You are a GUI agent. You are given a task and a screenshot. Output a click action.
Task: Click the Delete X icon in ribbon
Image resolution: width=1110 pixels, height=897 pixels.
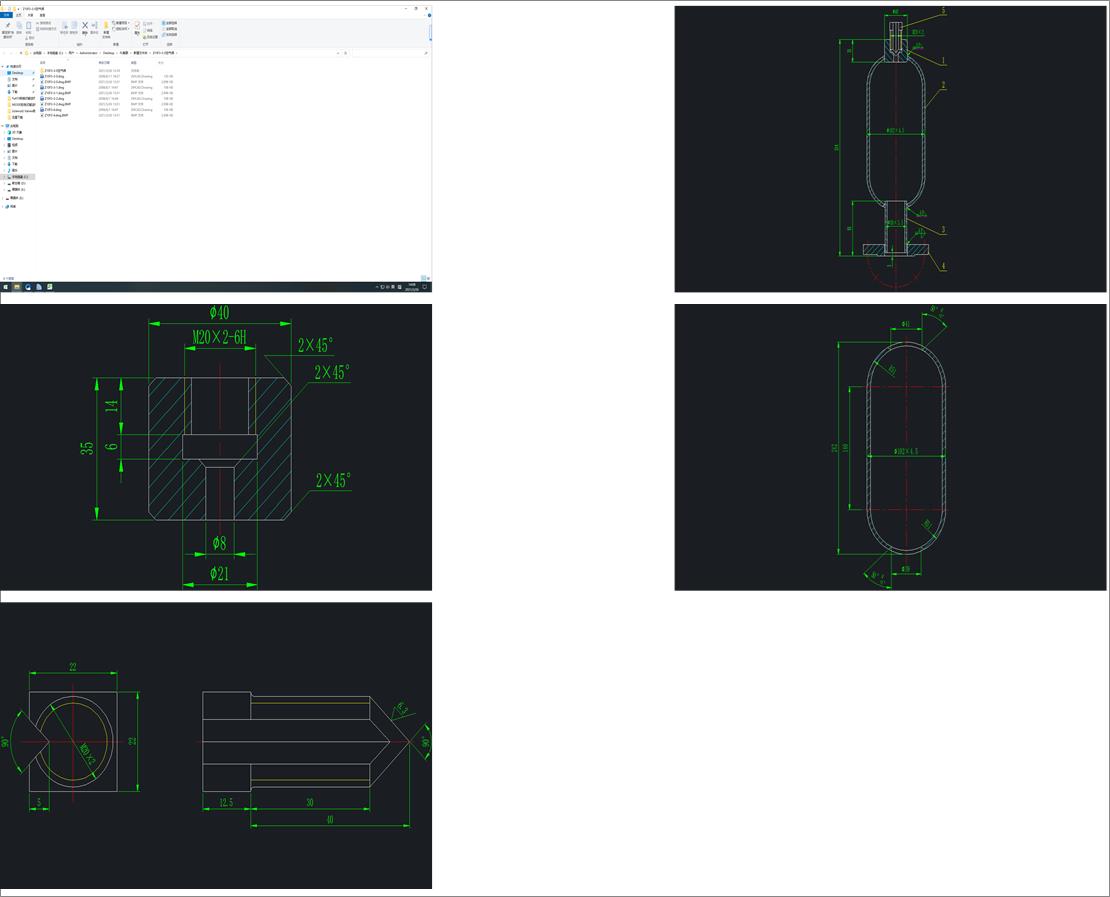[85, 28]
